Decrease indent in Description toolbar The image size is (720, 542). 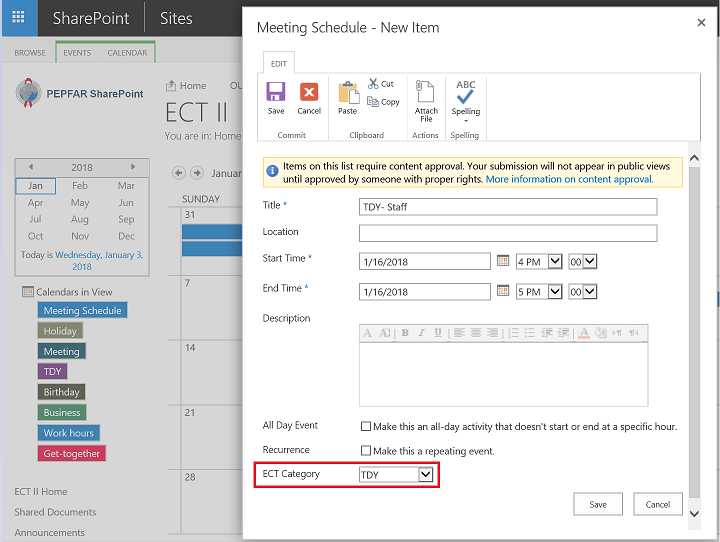pos(546,333)
